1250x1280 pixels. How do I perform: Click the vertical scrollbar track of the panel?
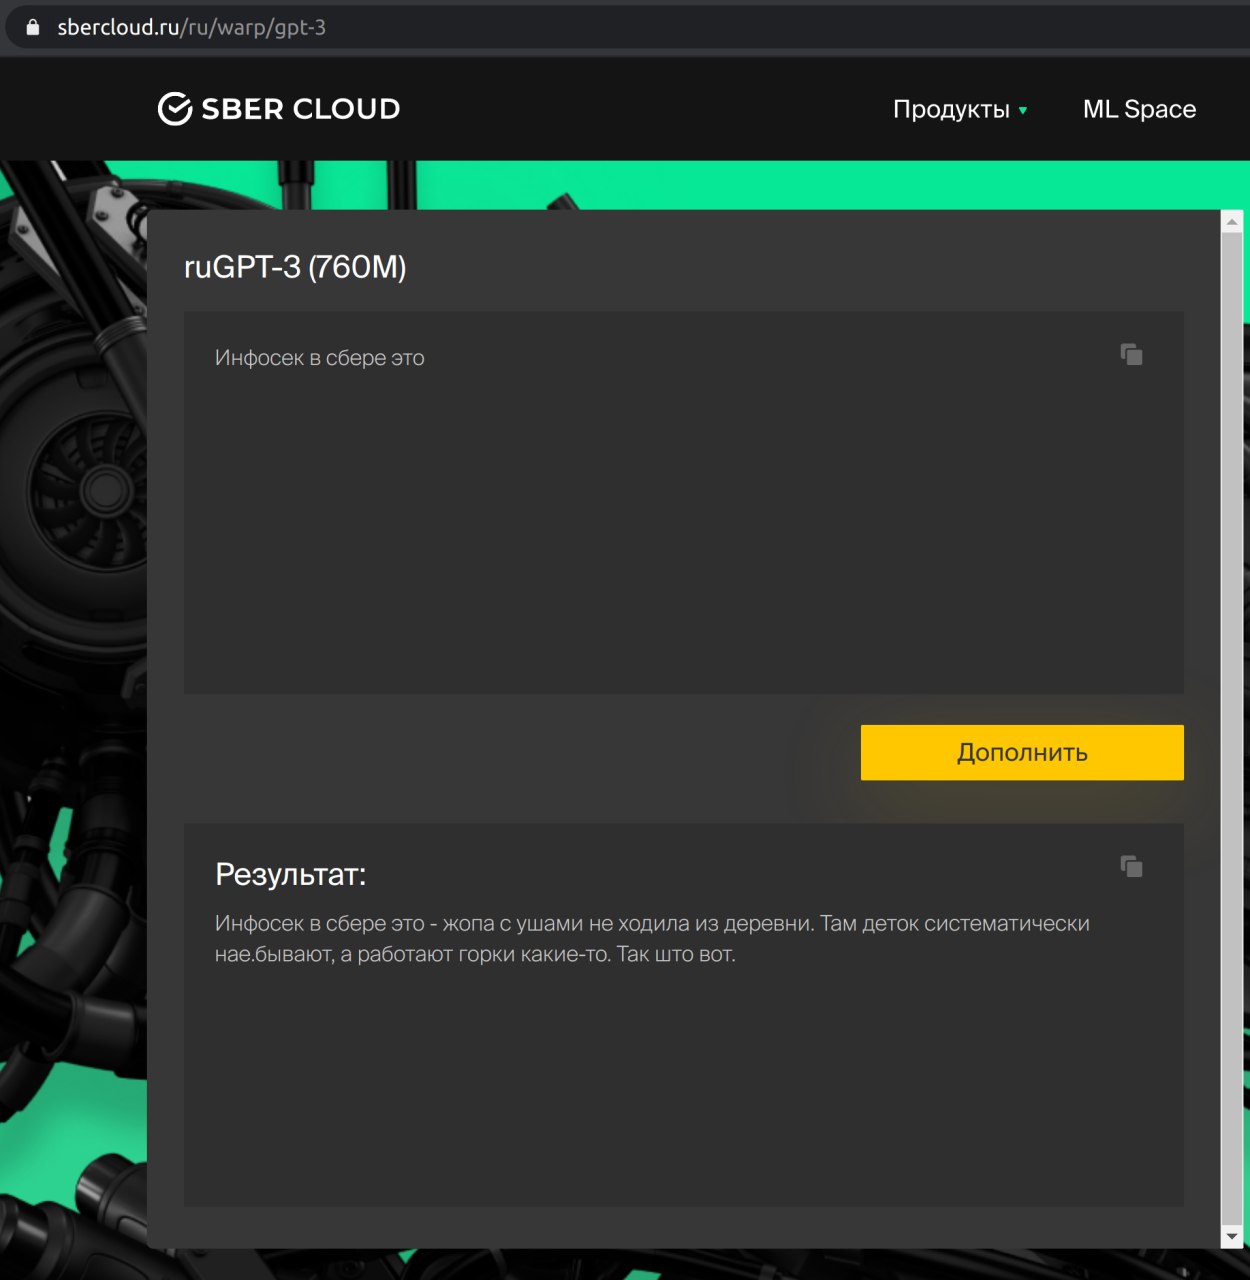click(1232, 729)
